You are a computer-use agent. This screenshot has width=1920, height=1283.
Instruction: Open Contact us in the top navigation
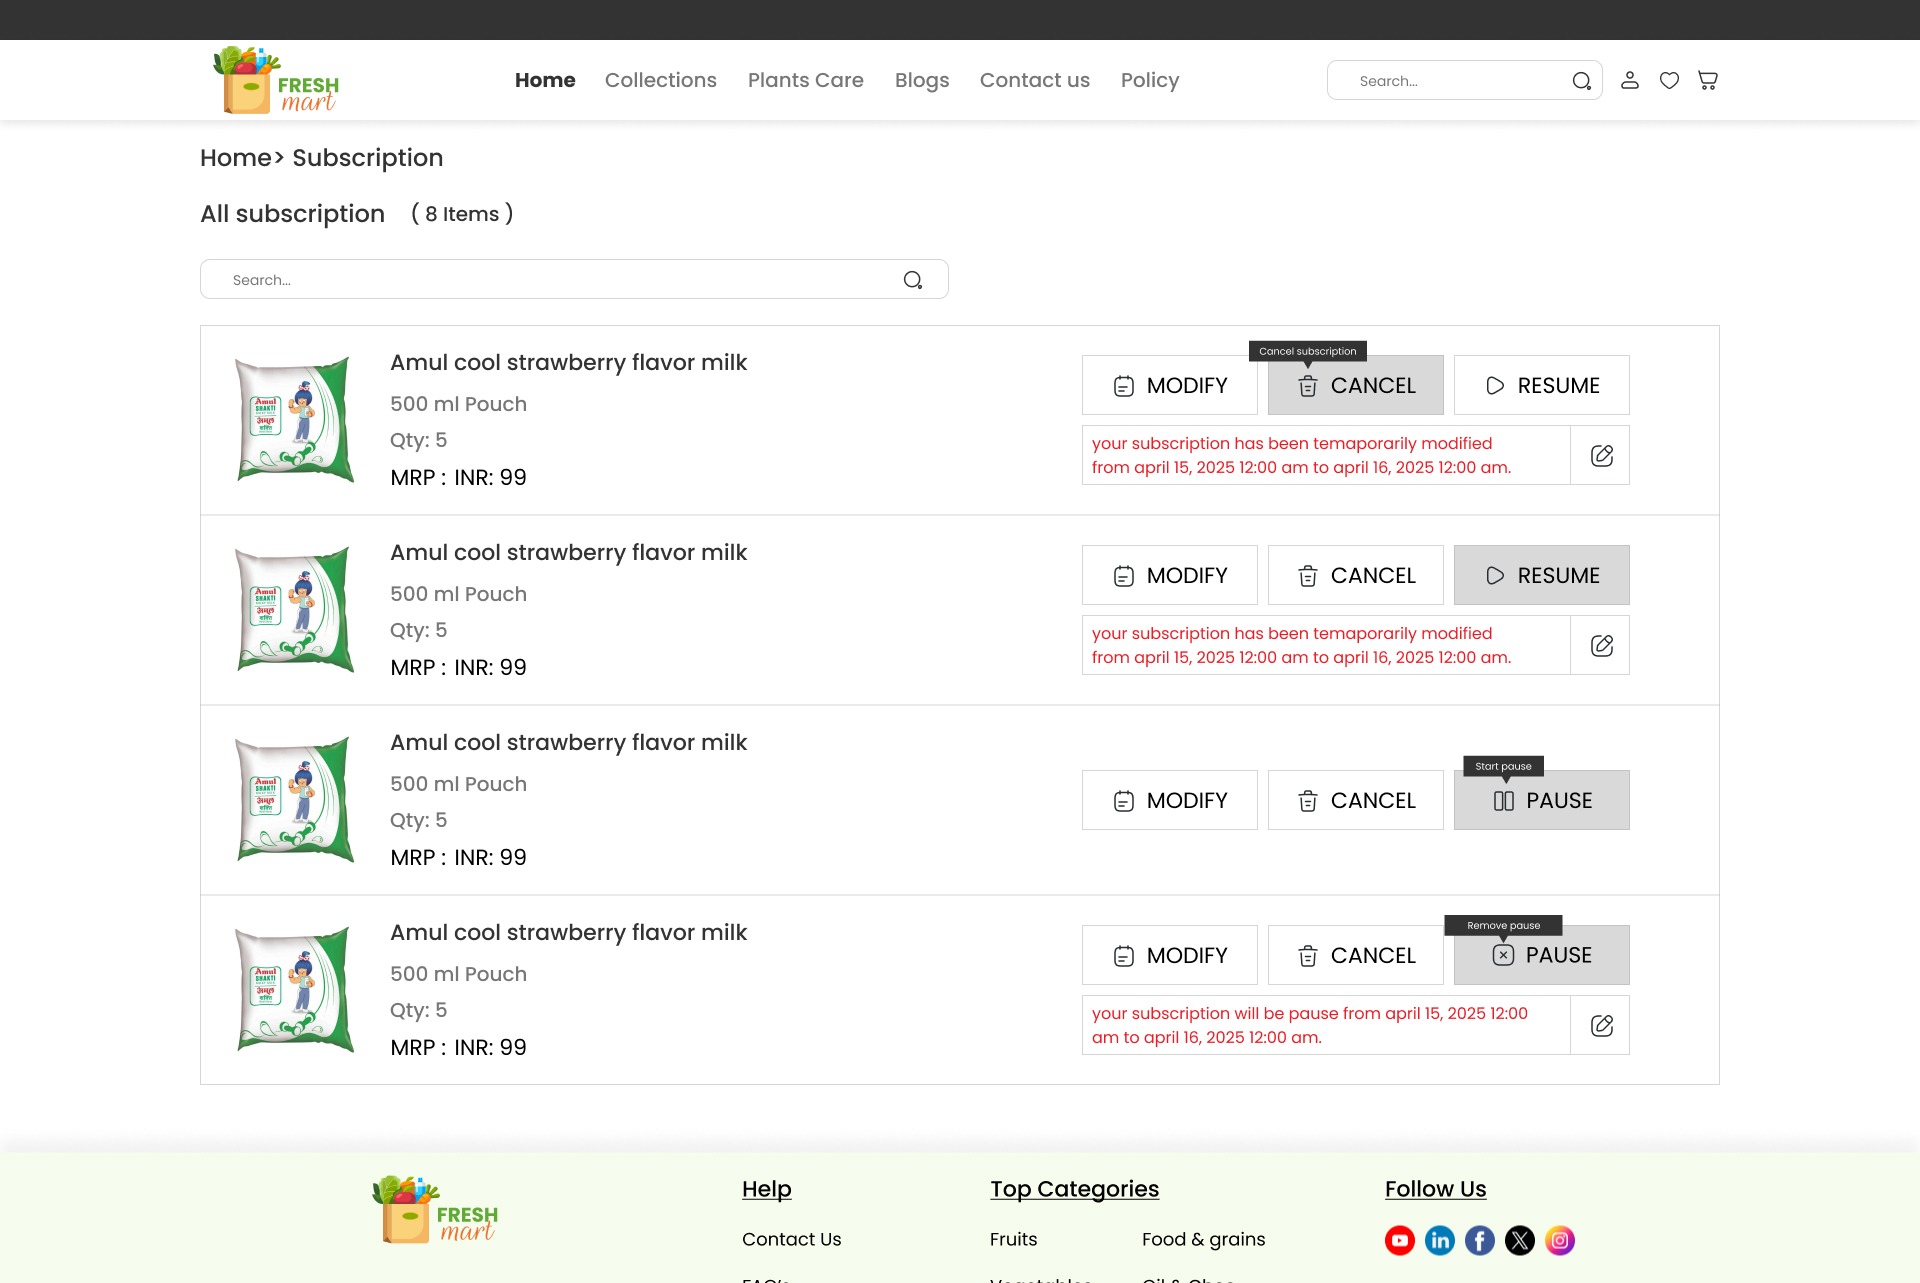click(1035, 80)
